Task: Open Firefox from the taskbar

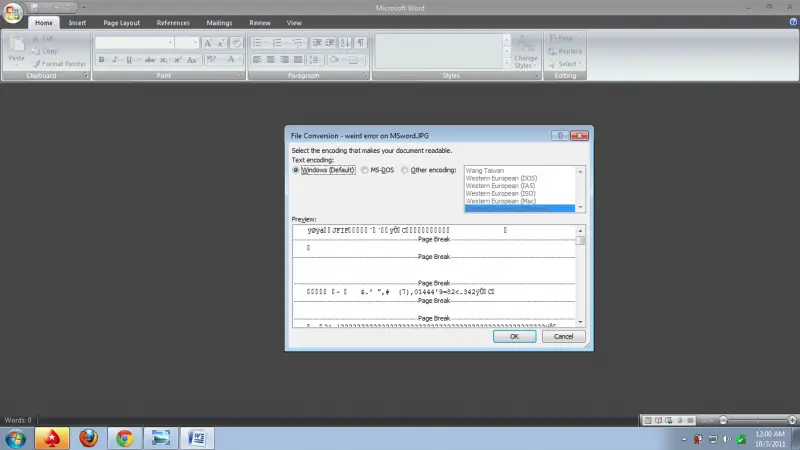Action: tap(88, 438)
